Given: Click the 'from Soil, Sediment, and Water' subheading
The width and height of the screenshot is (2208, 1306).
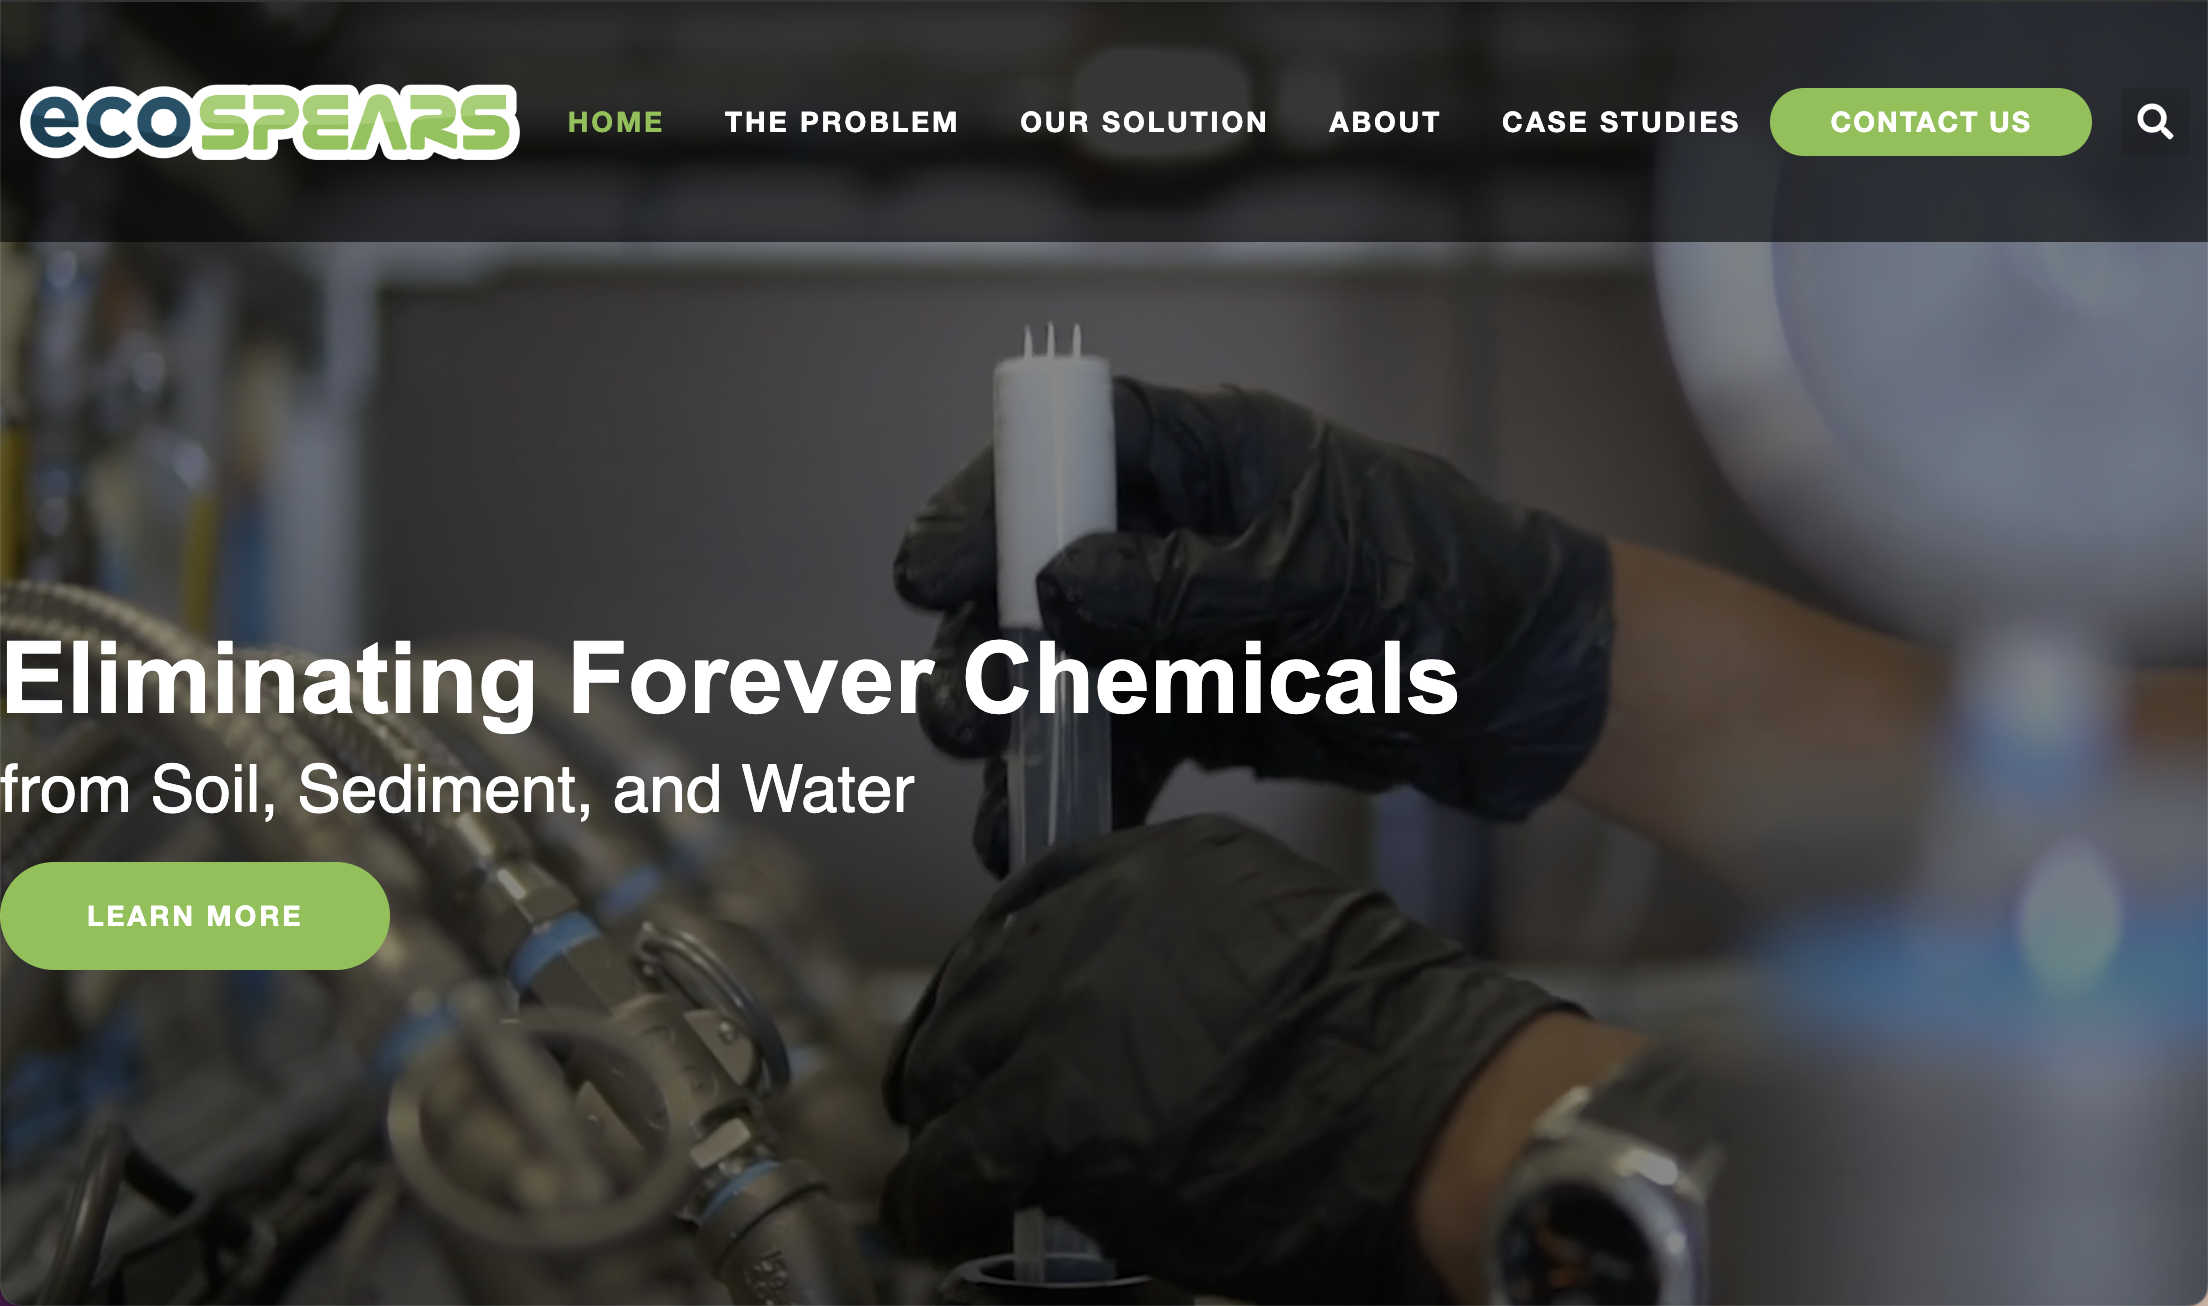Looking at the screenshot, I should 457,790.
